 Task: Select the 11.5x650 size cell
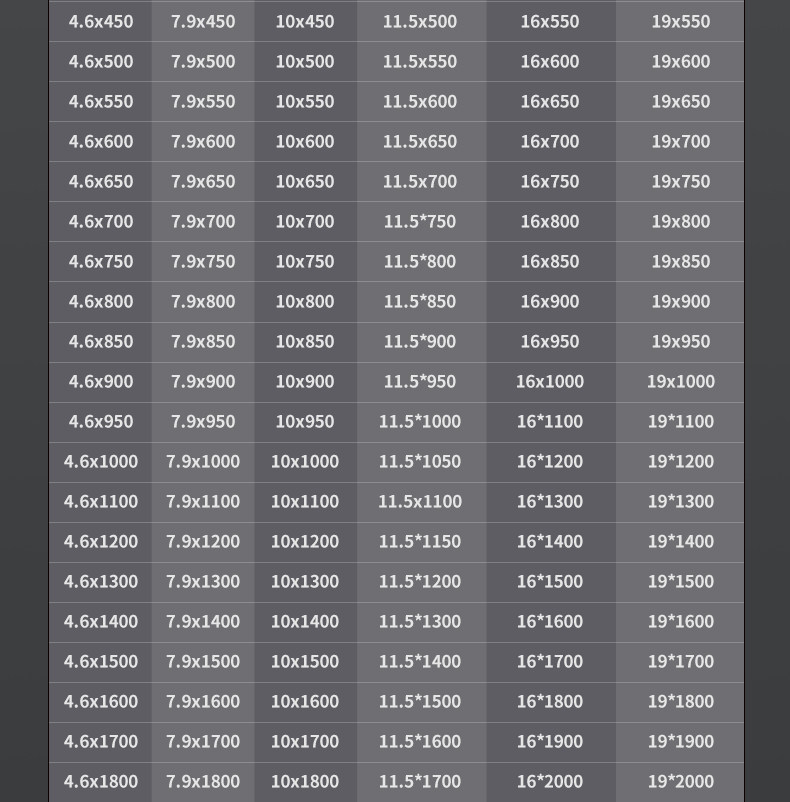tap(420, 141)
